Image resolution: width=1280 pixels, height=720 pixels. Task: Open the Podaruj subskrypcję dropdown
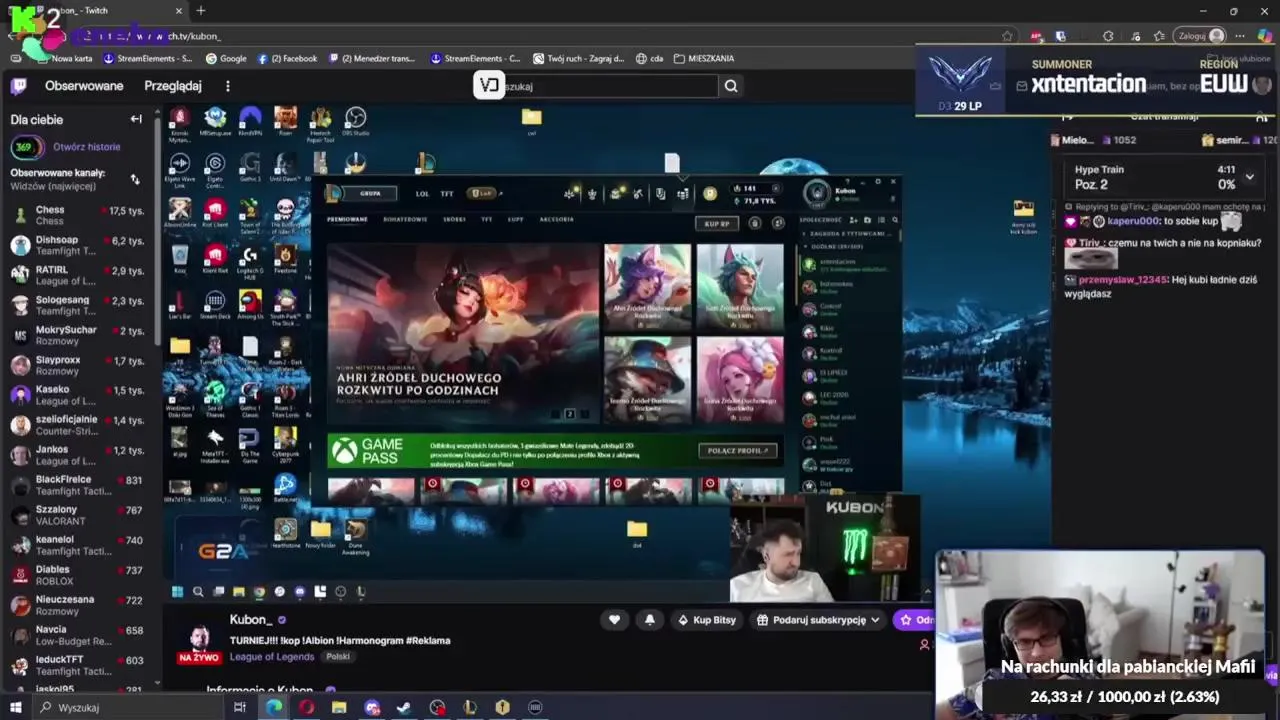point(818,620)
